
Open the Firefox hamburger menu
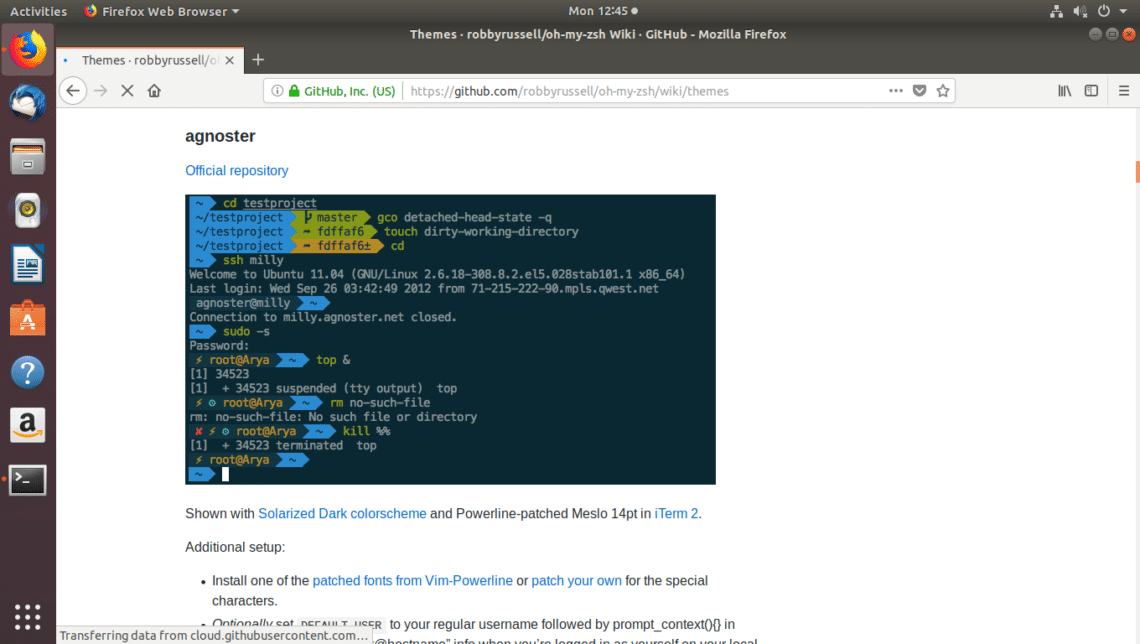pos(1124,91)
